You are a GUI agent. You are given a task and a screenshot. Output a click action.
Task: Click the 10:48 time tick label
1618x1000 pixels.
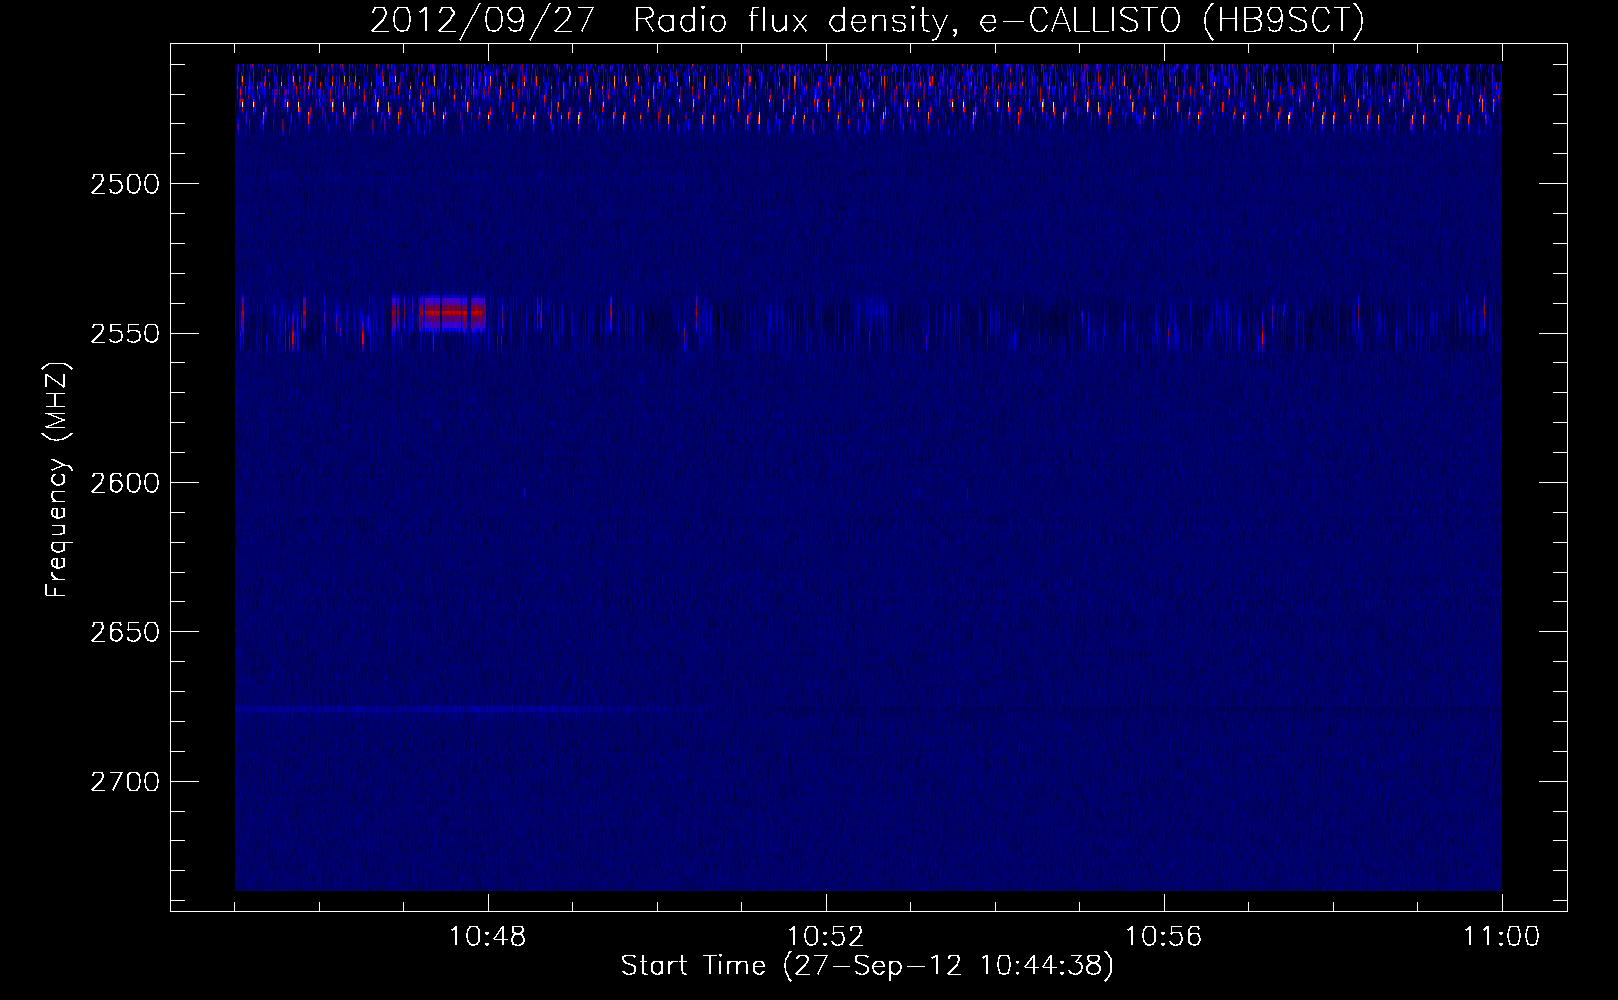(488, 937)
